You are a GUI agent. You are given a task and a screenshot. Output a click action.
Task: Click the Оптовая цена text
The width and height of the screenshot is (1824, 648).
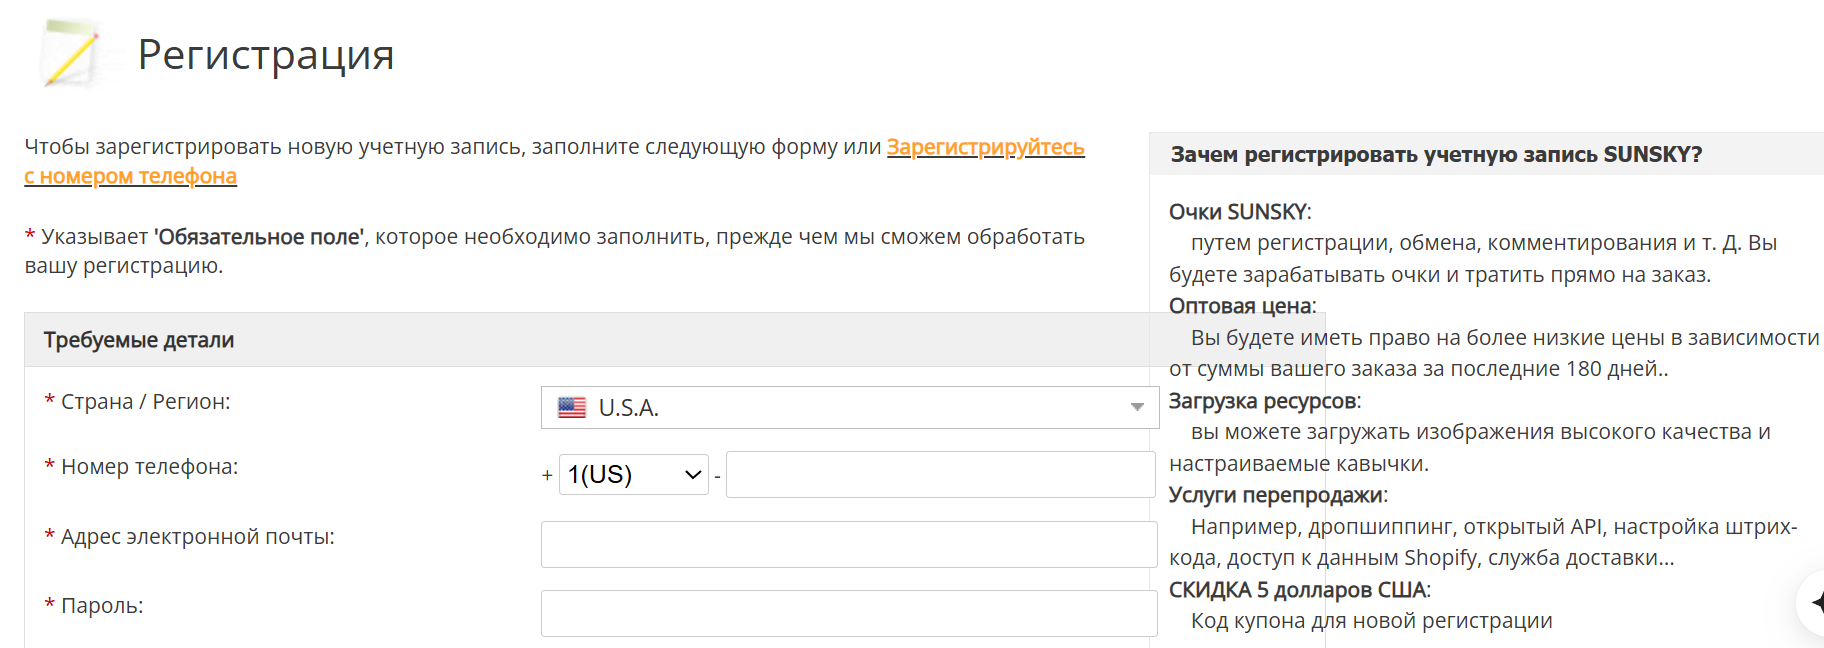(1242, 306)
